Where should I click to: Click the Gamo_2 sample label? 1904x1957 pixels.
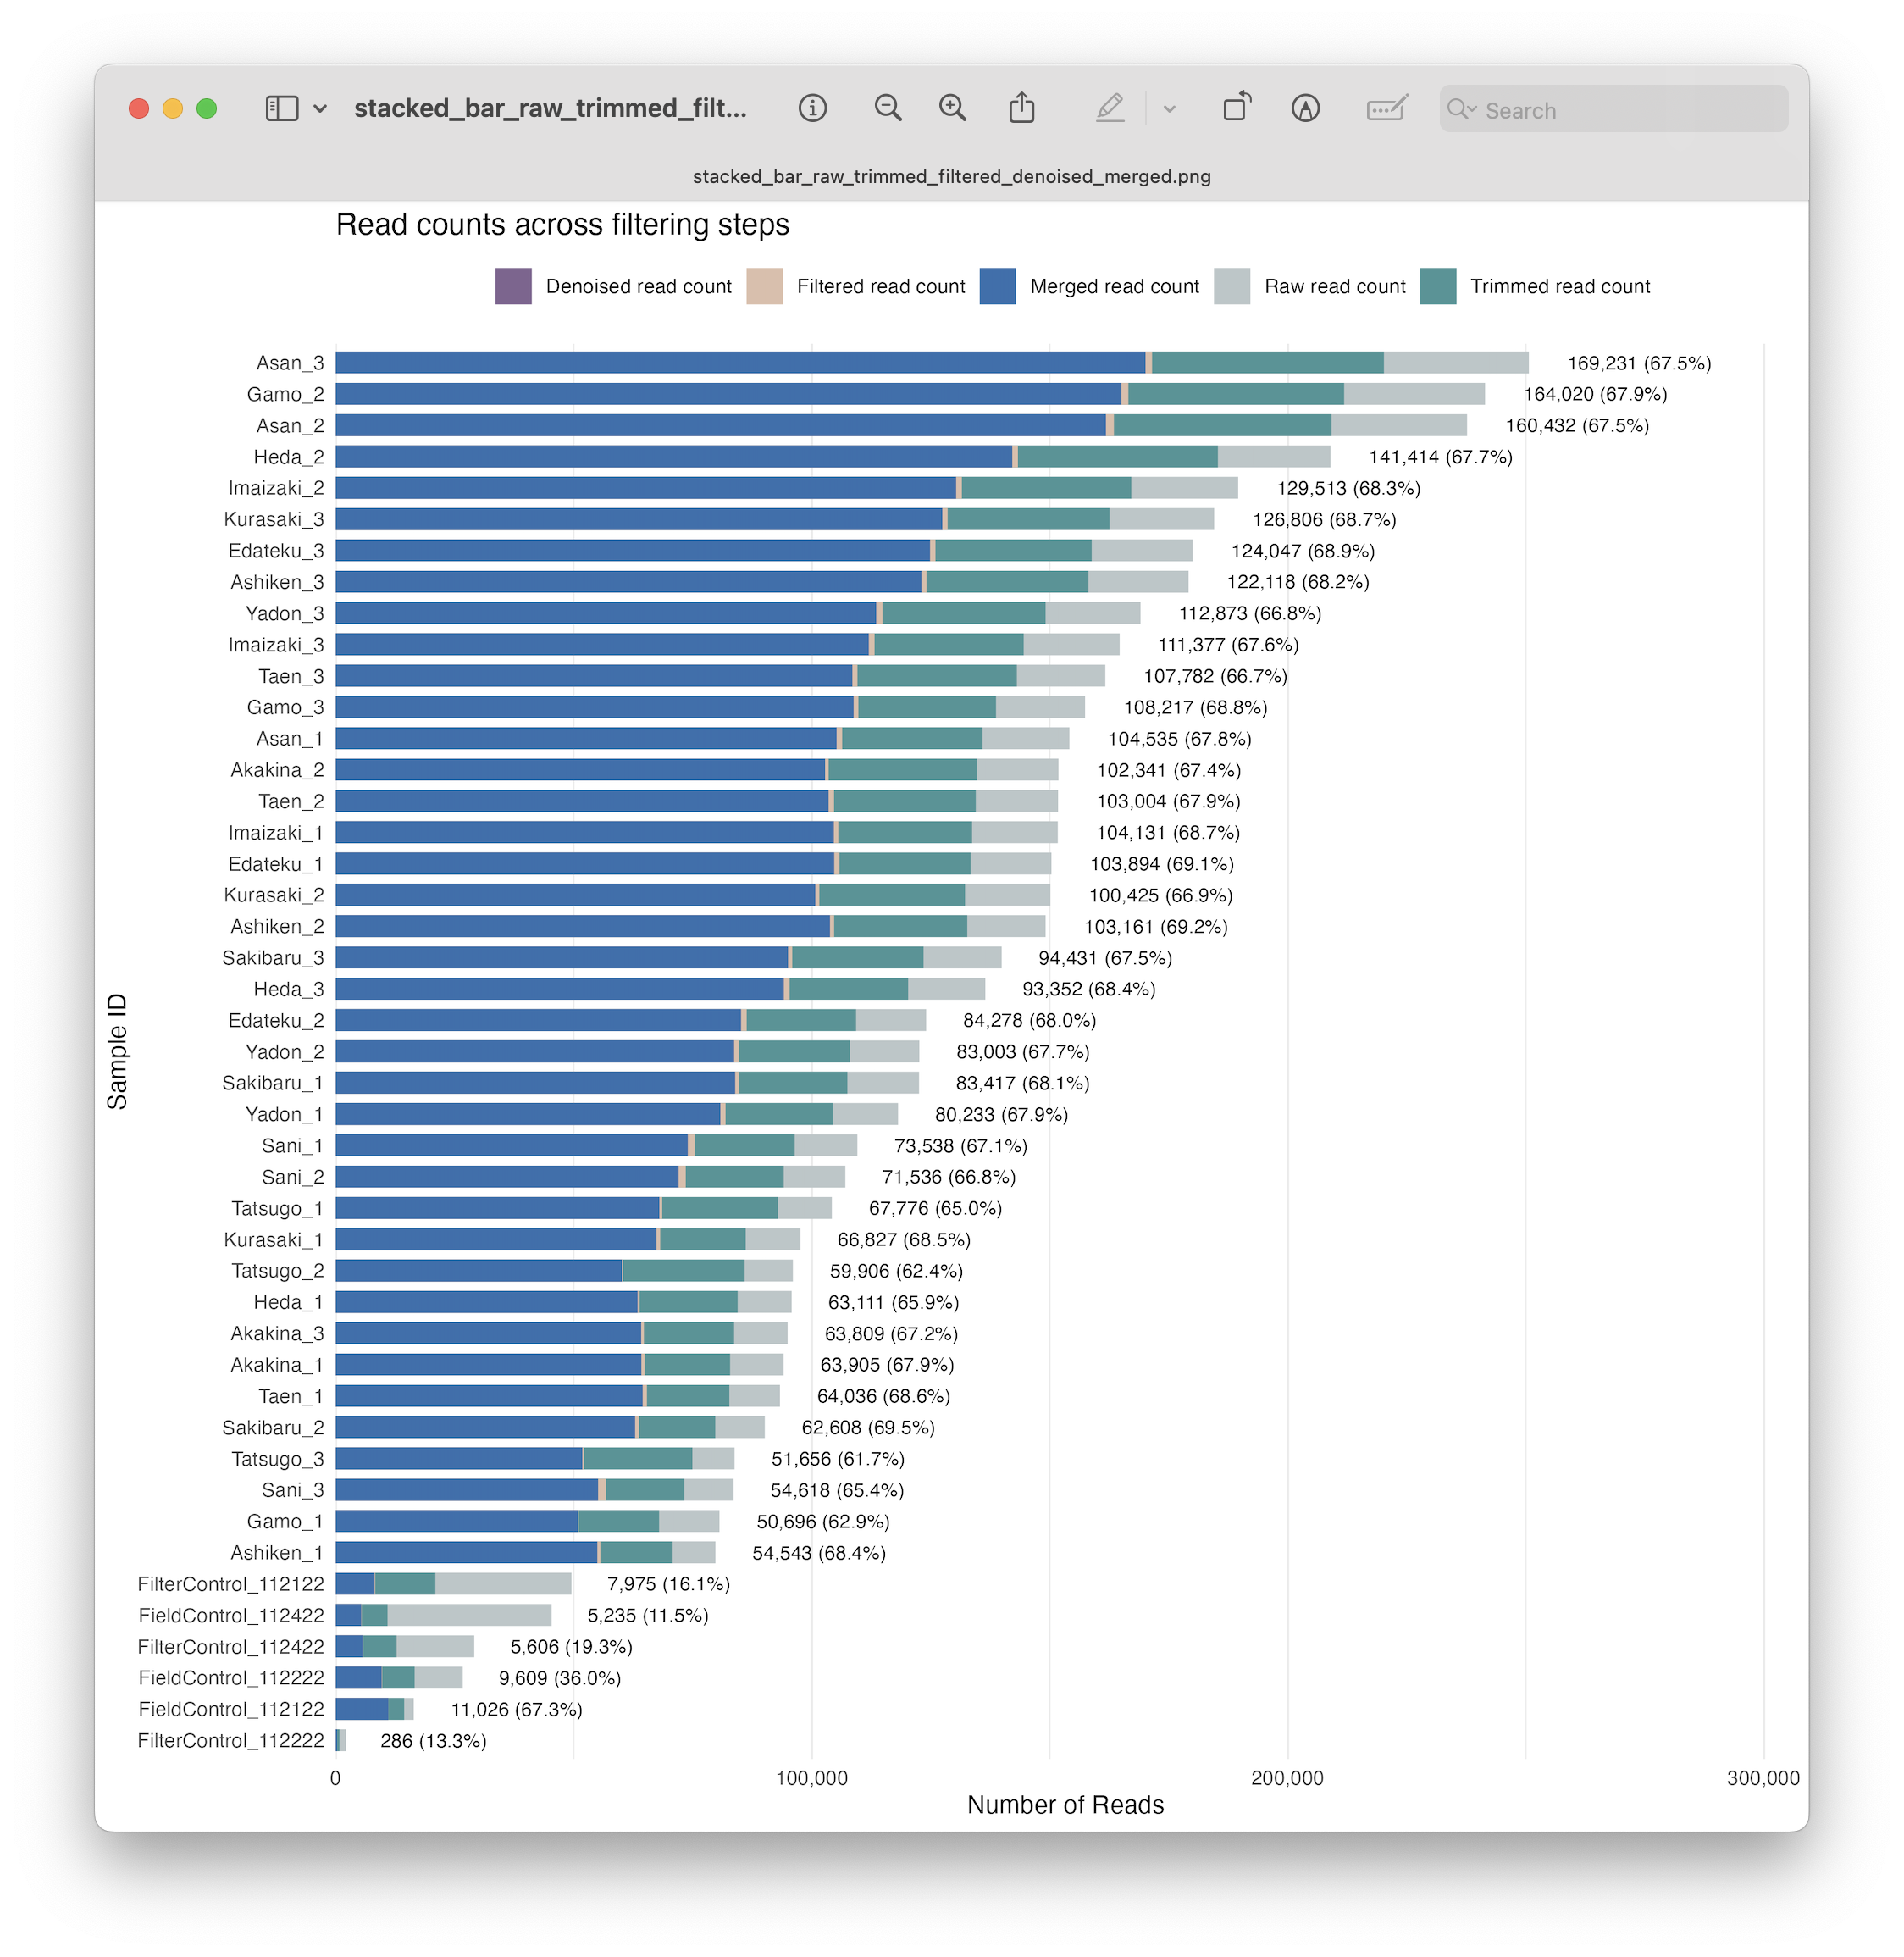click(285, 394)
